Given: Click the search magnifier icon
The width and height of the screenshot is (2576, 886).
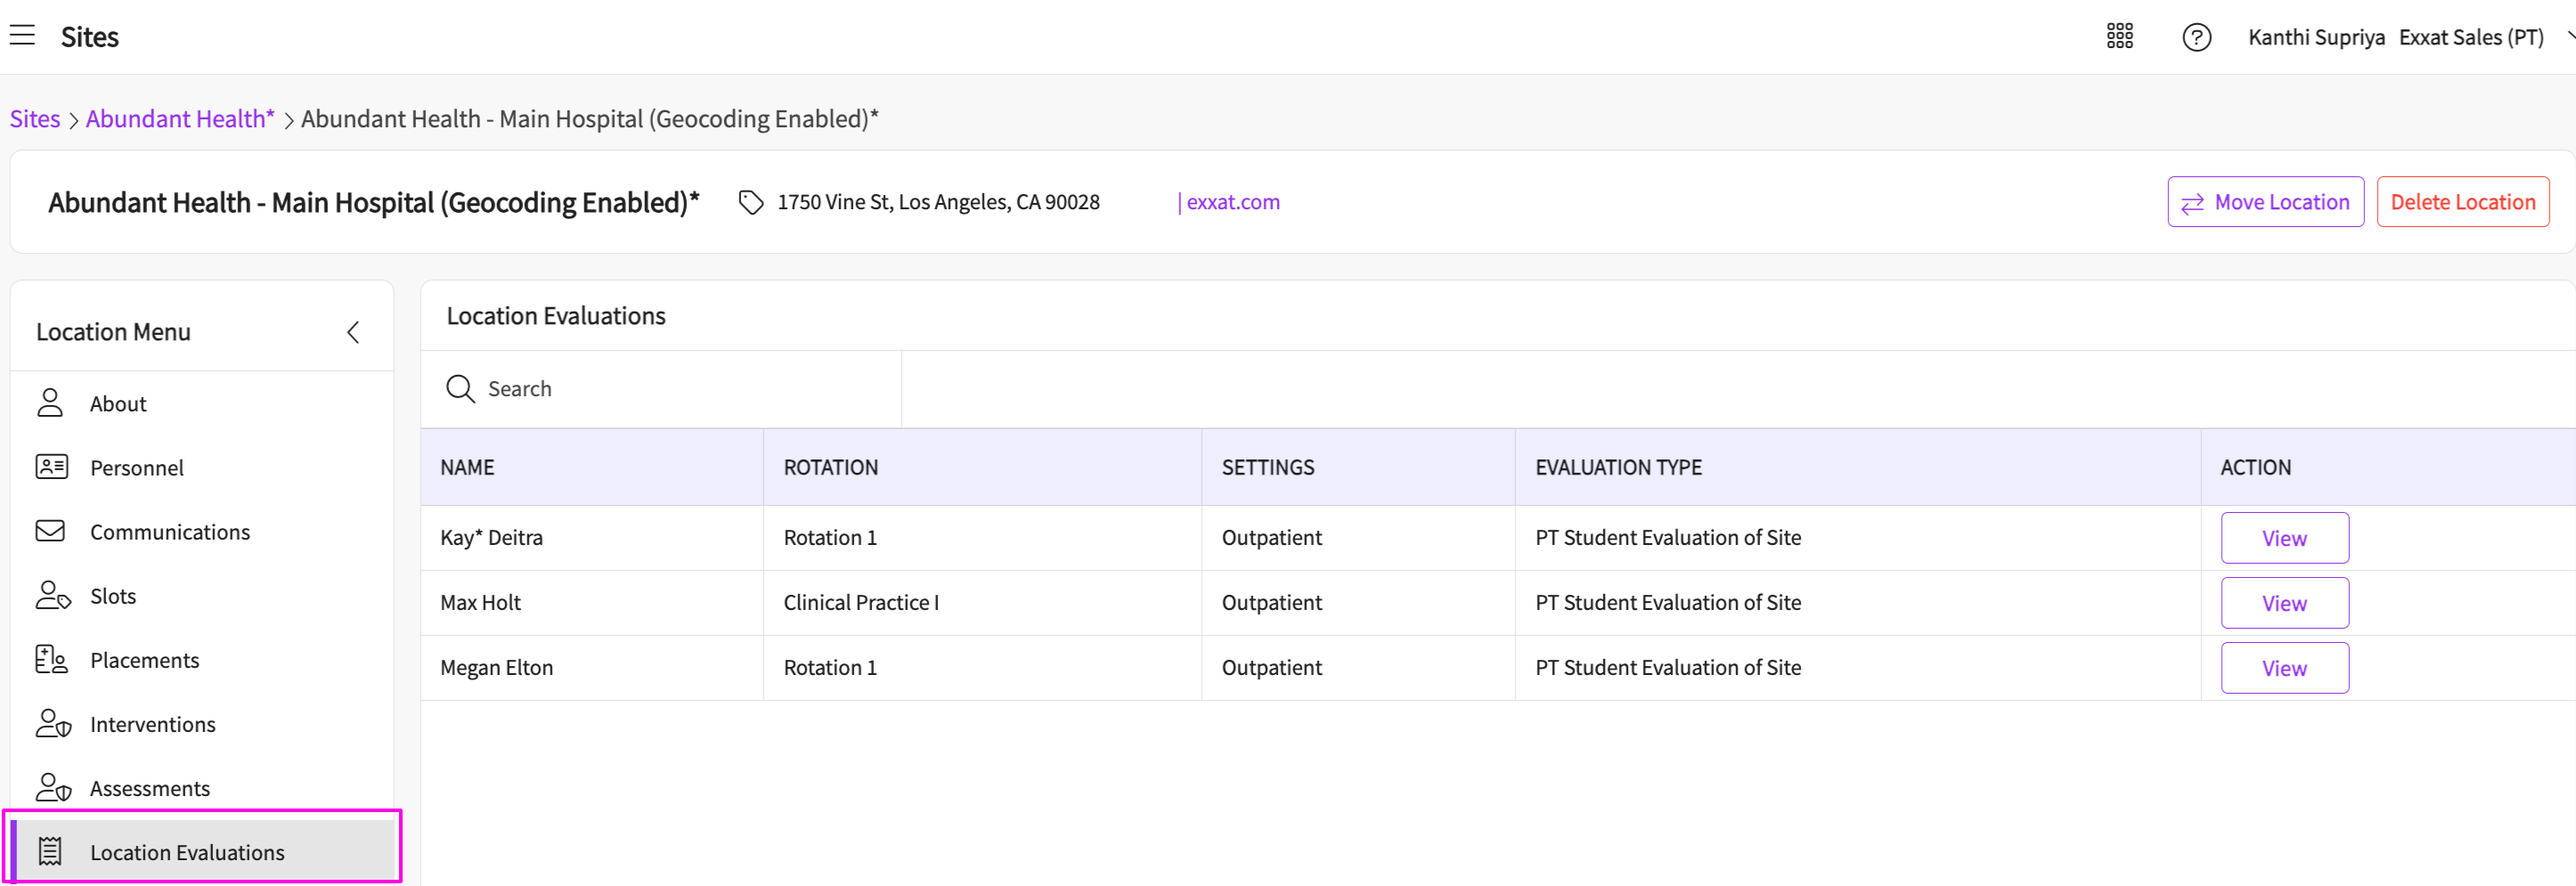Looking at the screenshot, I should click(x=460, y=389).
